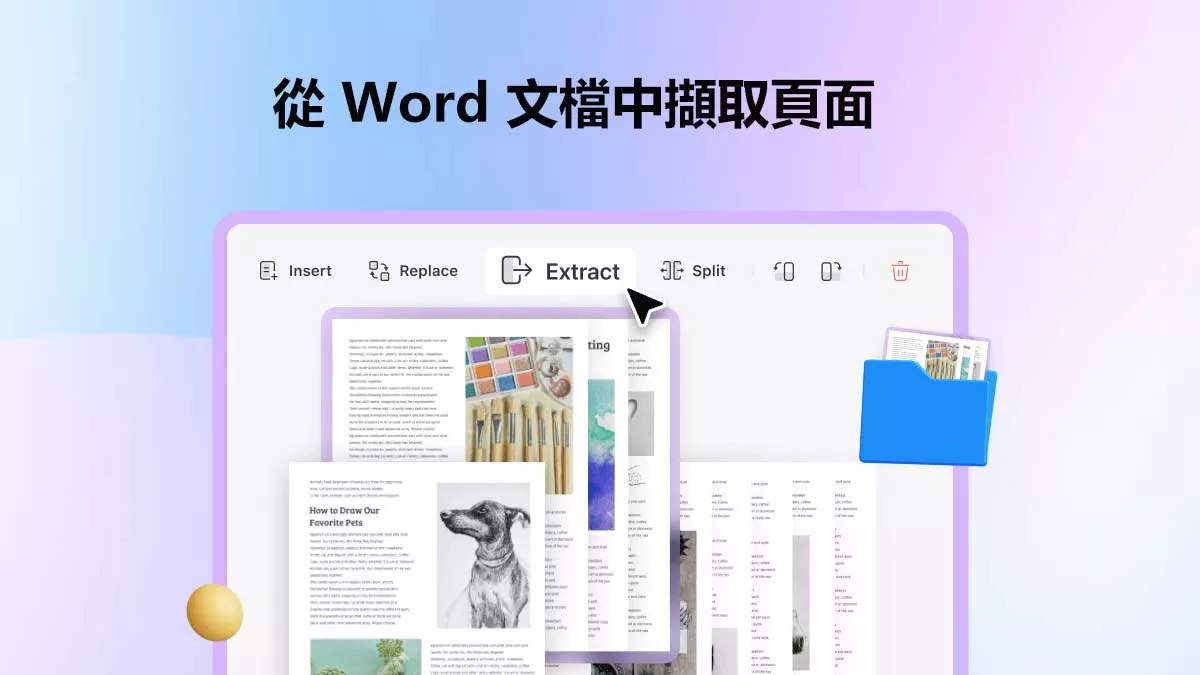Click the Extract page icon

[x=516, y=271]
